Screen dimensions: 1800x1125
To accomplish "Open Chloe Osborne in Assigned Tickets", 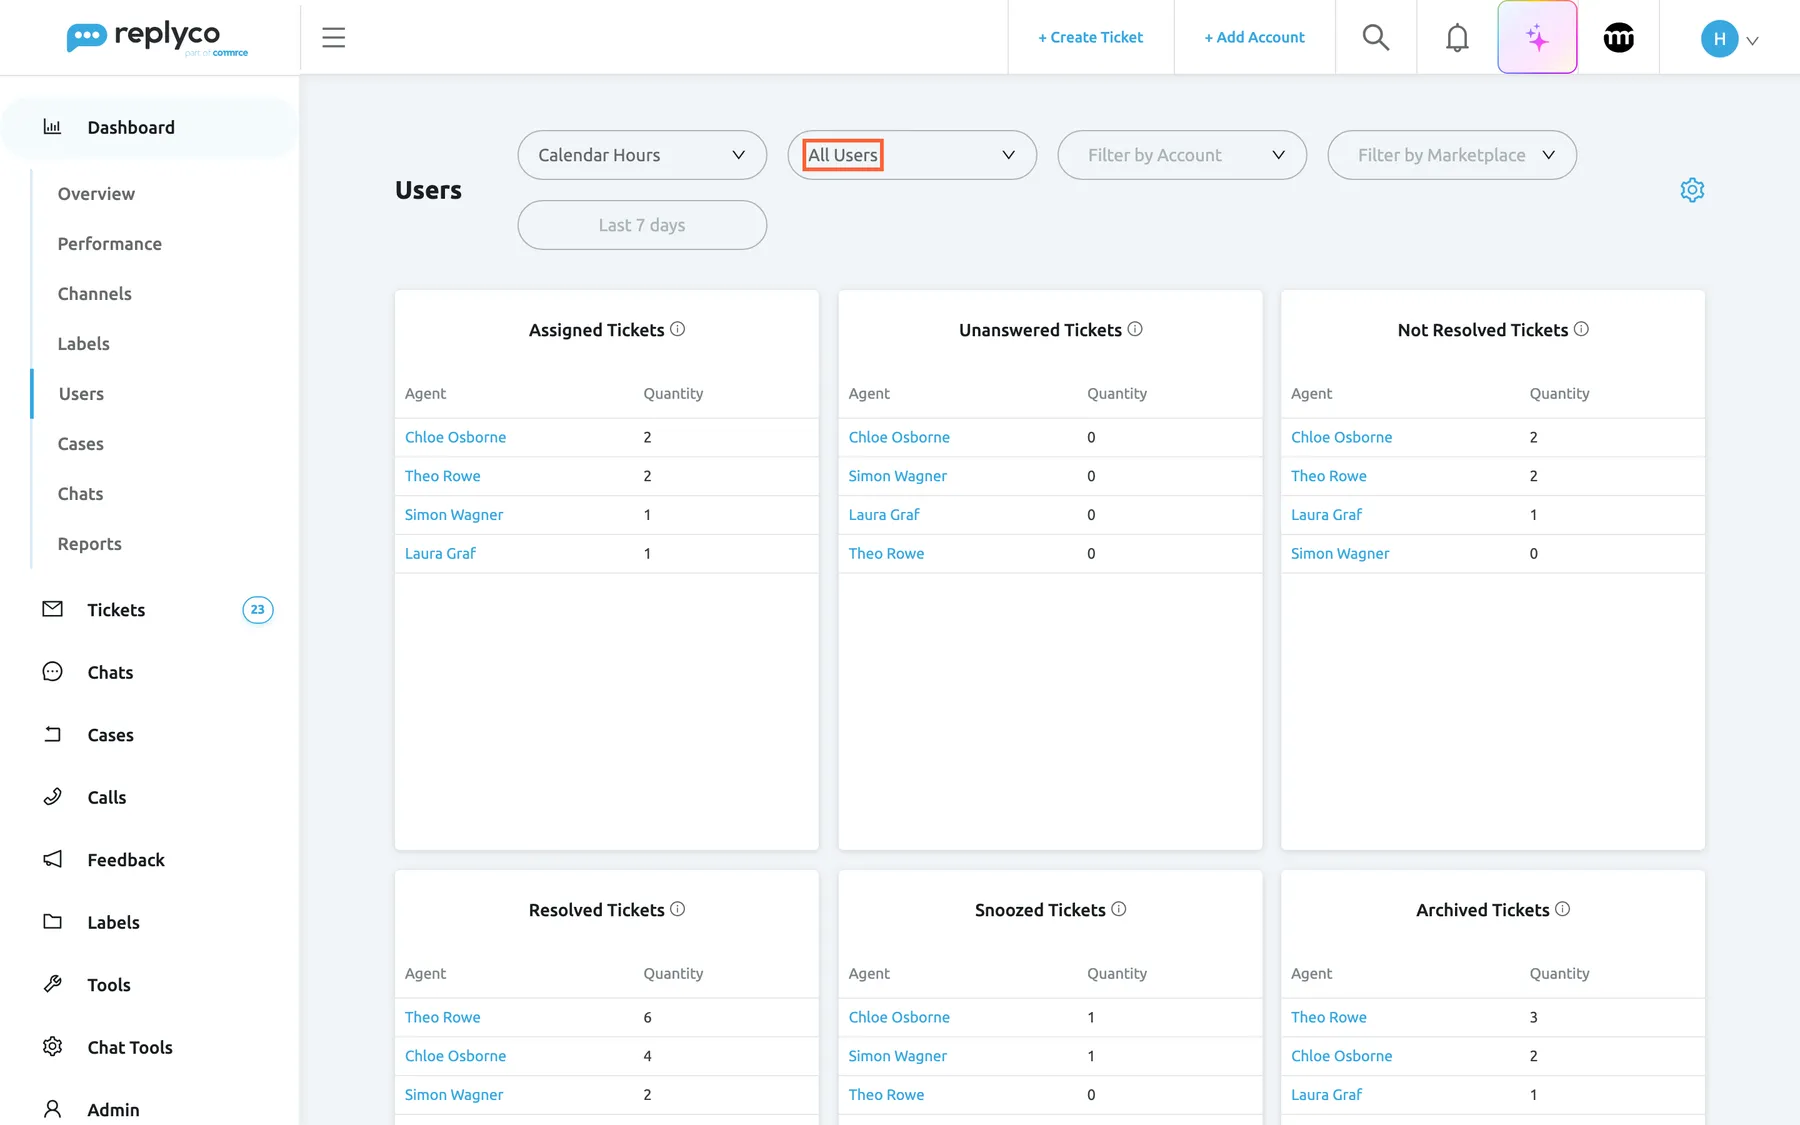I will [x=455, y=437].
